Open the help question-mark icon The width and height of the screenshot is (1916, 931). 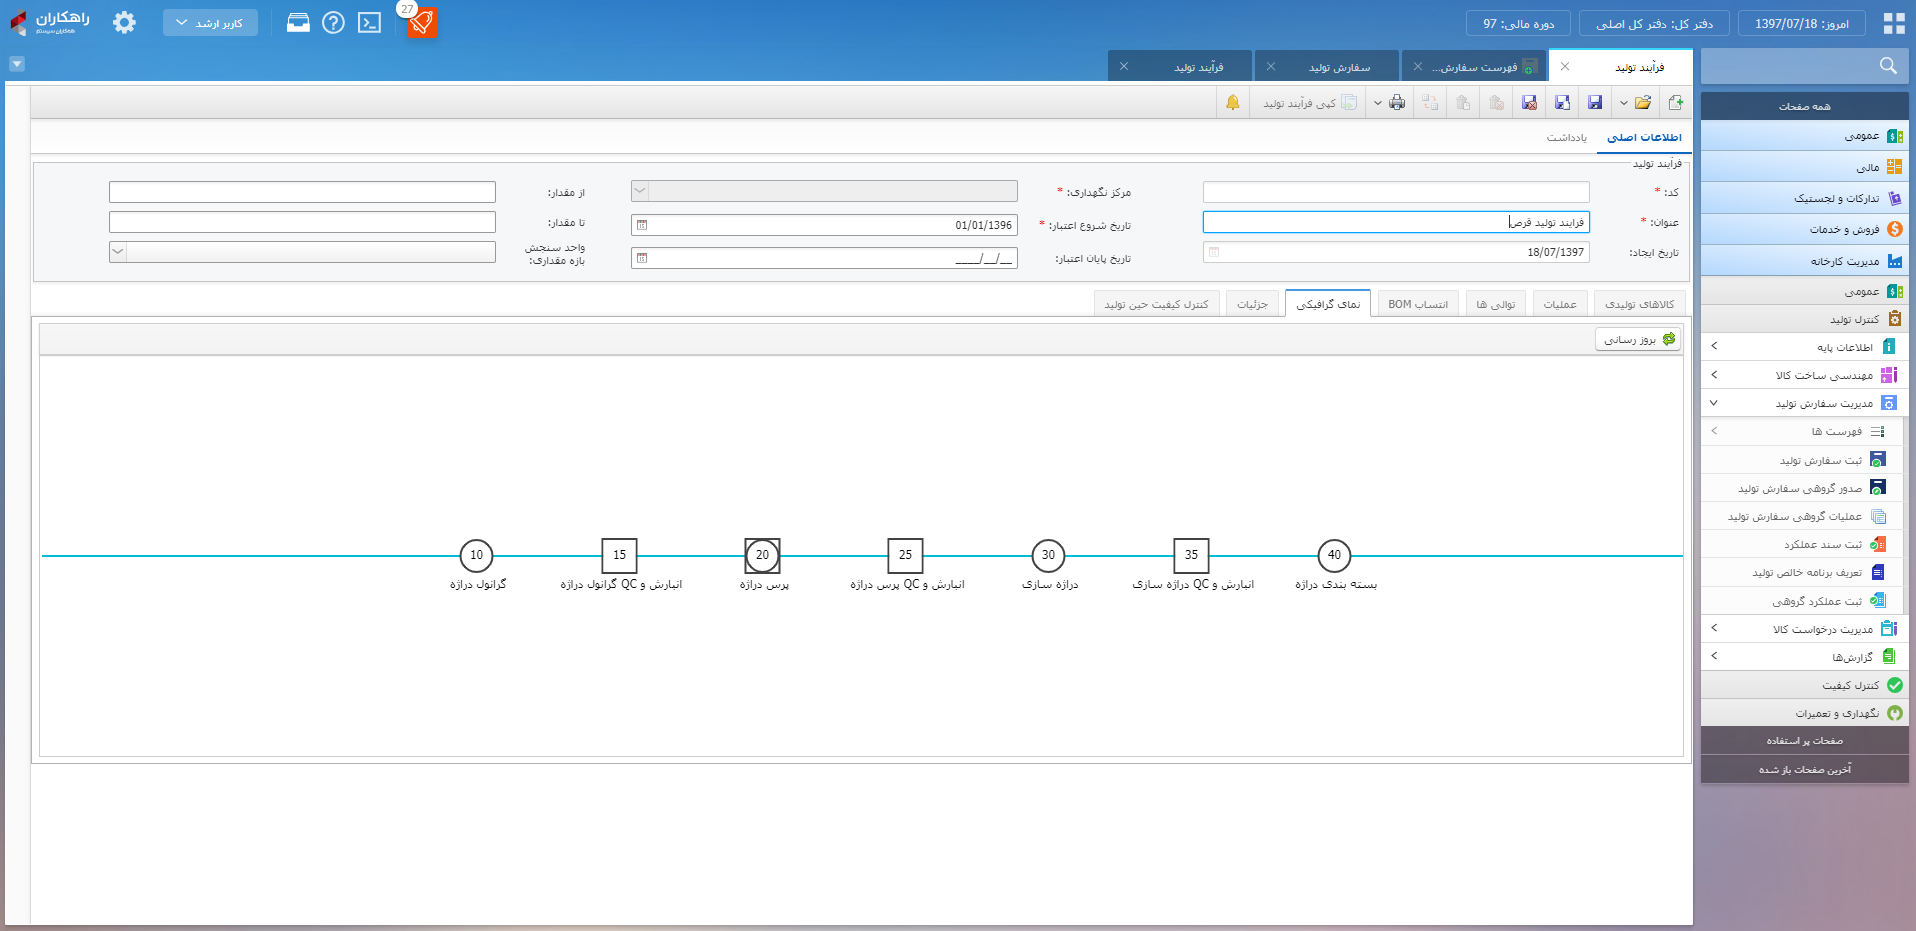point(334,22)
